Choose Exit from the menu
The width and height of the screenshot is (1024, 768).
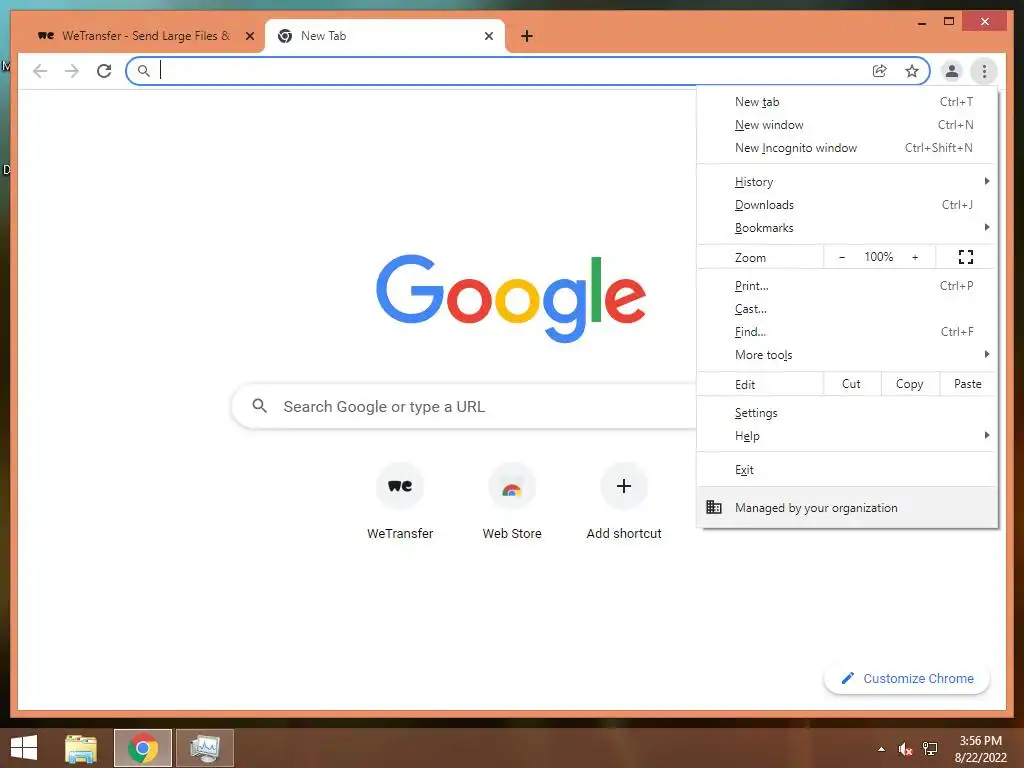[x=847, y=470]
